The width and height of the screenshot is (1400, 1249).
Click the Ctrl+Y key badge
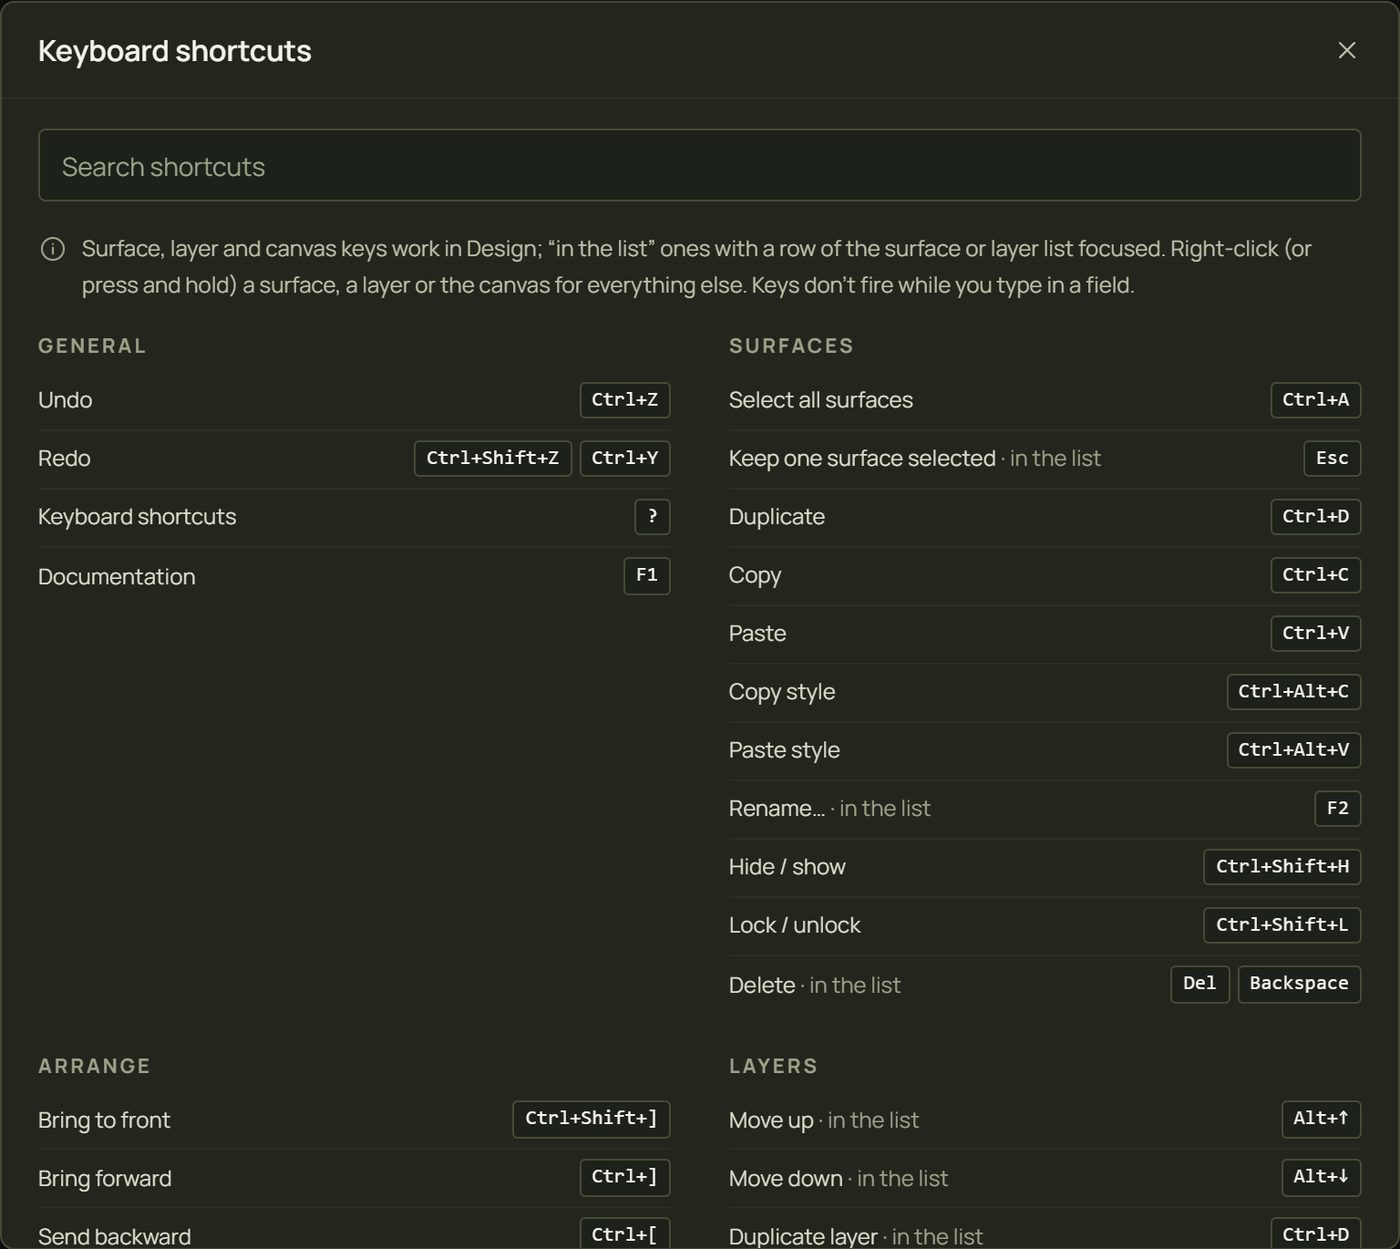tap(625, 458)
